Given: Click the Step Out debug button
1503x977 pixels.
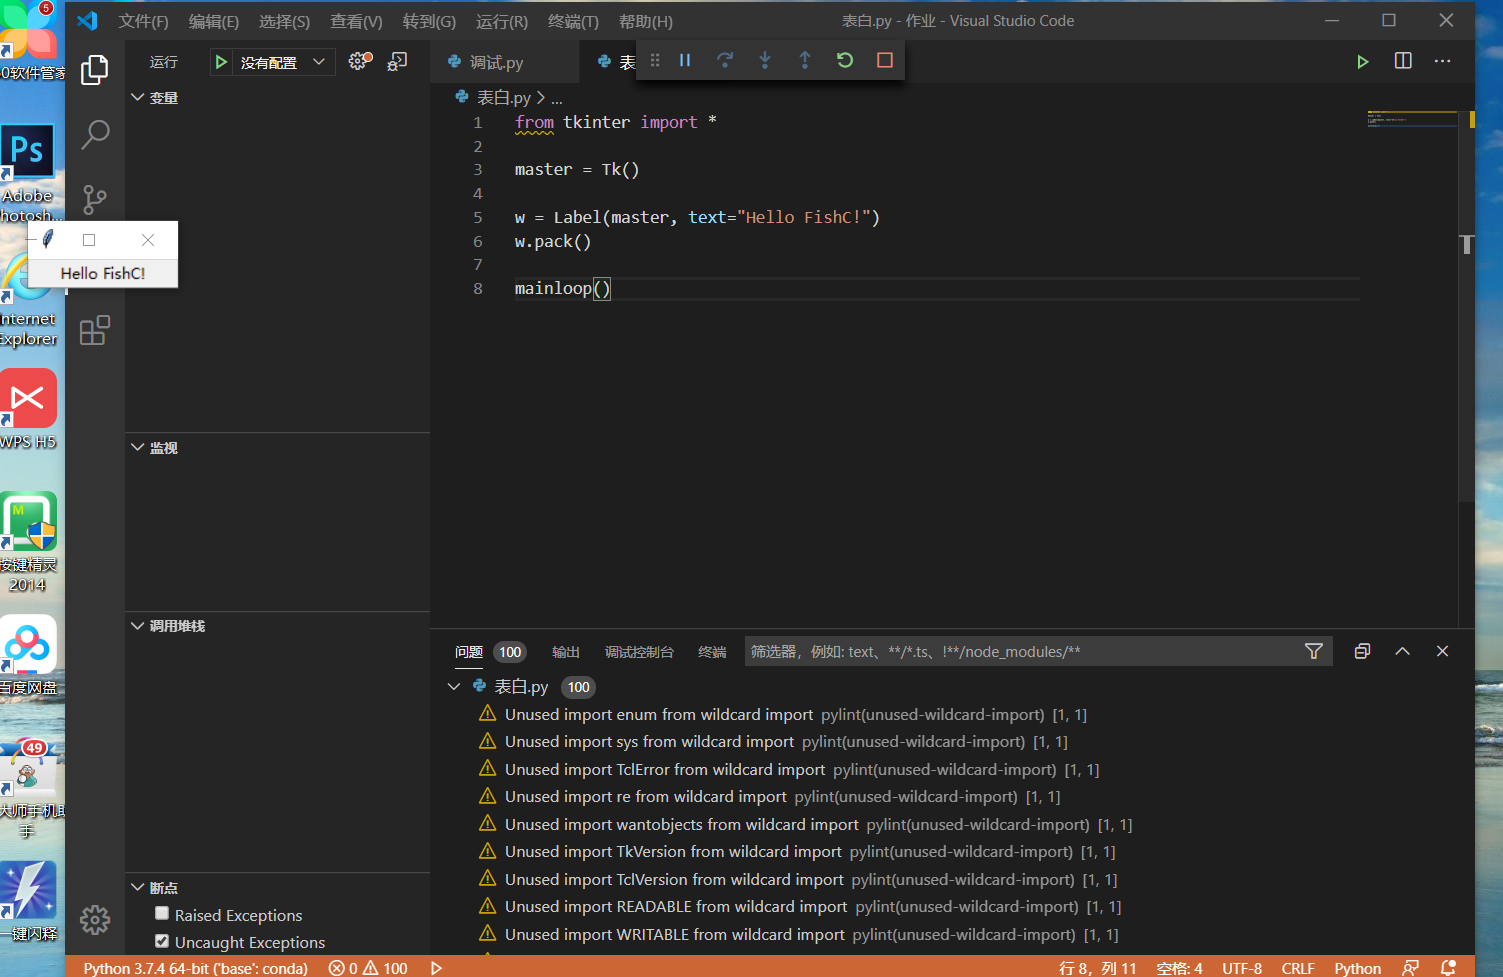Looking at the screenshot, I should pyautogui.click(x=805, y=60).
